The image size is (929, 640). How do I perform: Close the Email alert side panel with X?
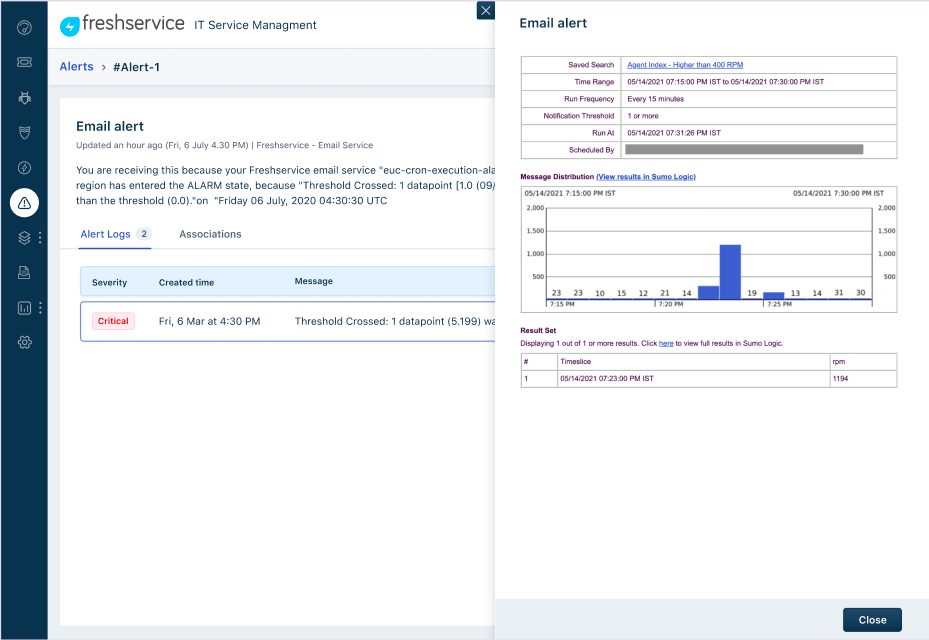coord(486,10)
